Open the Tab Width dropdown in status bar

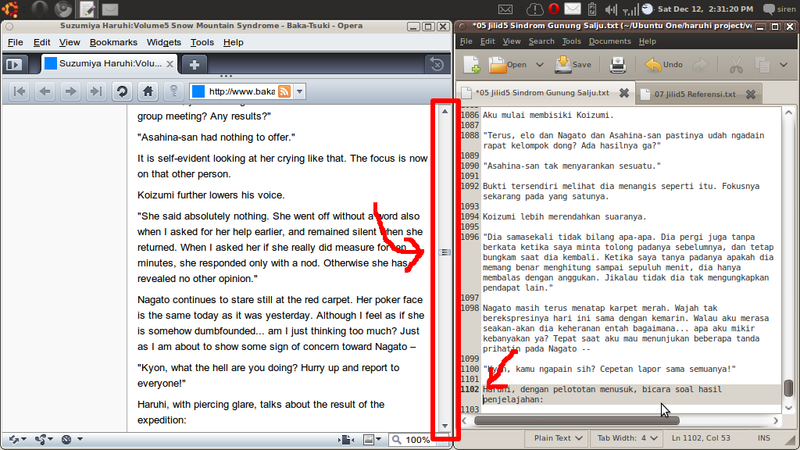click(628, 438)
